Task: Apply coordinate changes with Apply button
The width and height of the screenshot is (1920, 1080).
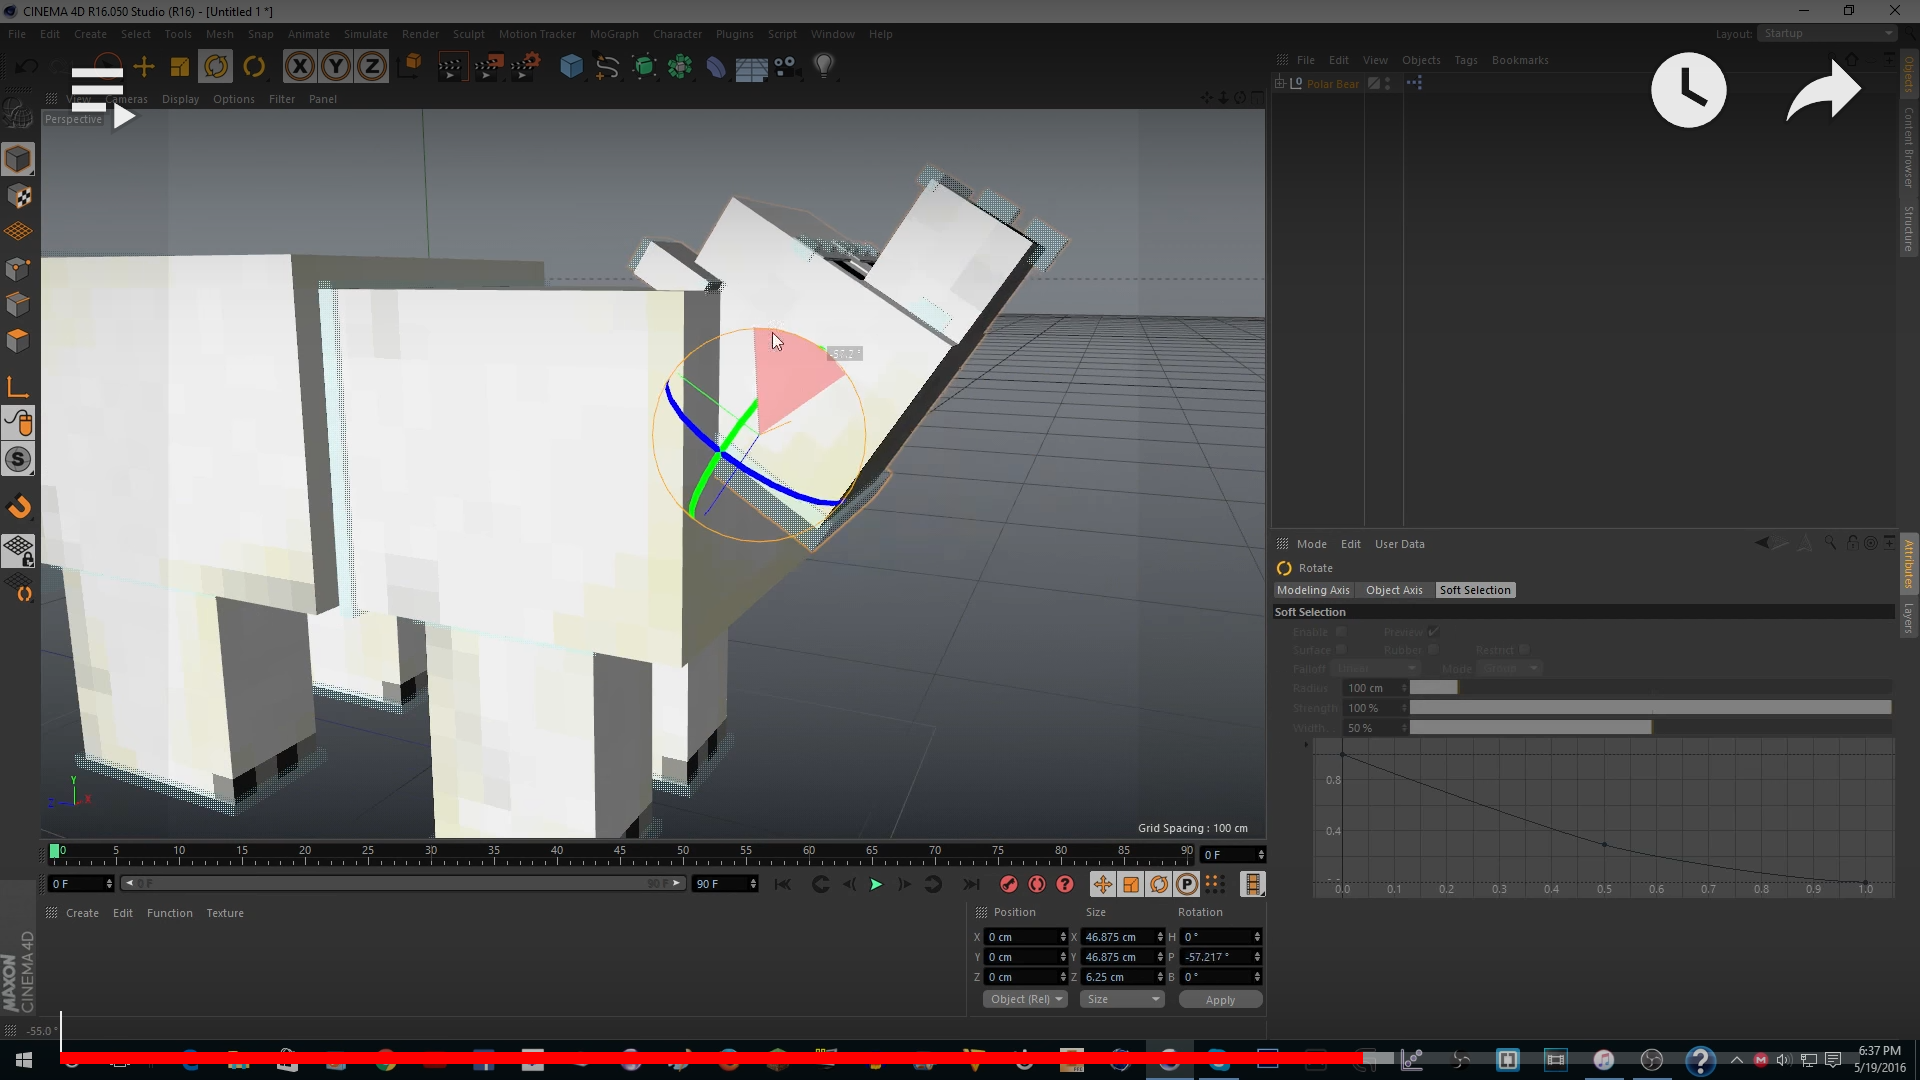Action: 1220,999
